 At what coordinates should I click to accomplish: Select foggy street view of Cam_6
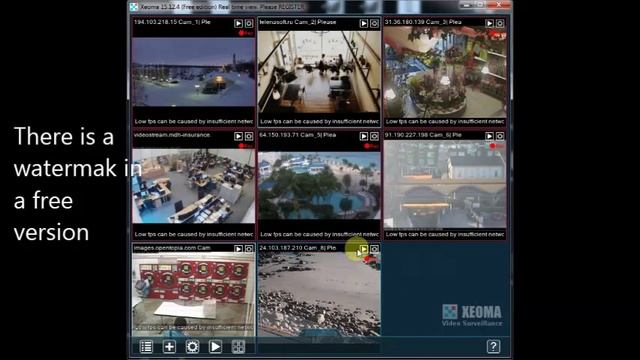(445, 184)
